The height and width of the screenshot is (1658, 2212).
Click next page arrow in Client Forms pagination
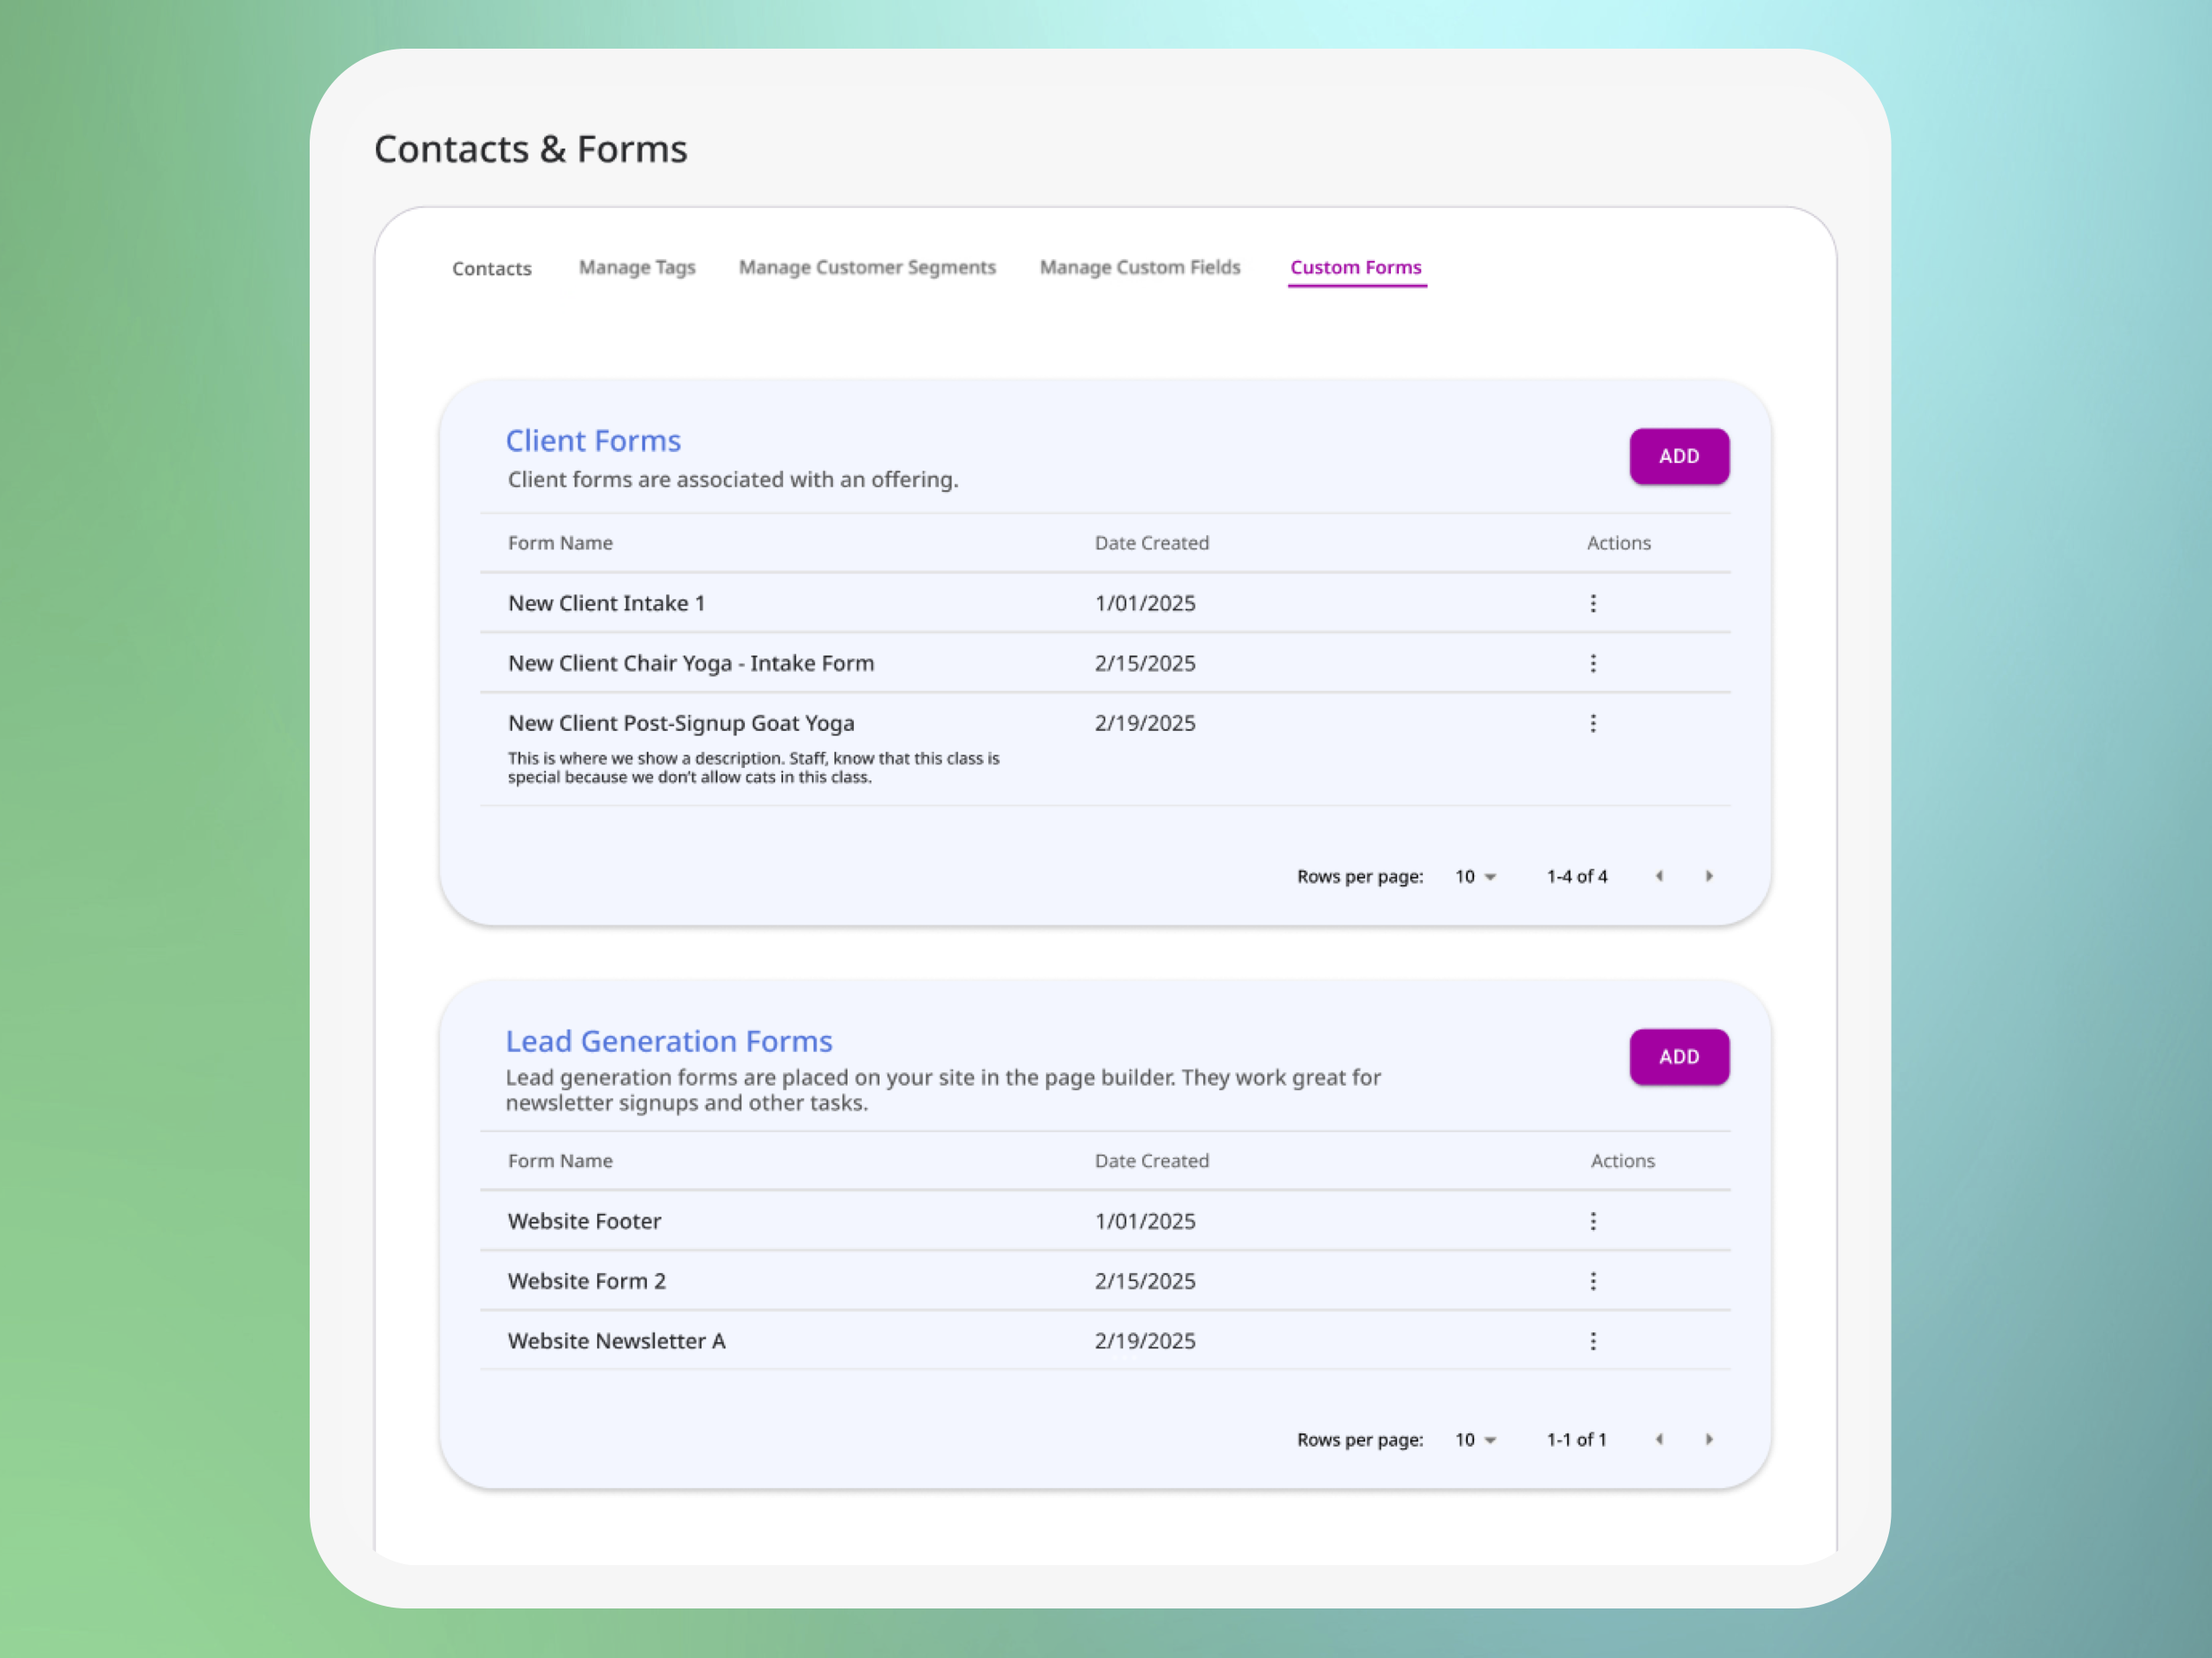pyautogui.click(x=1709, y=876)
